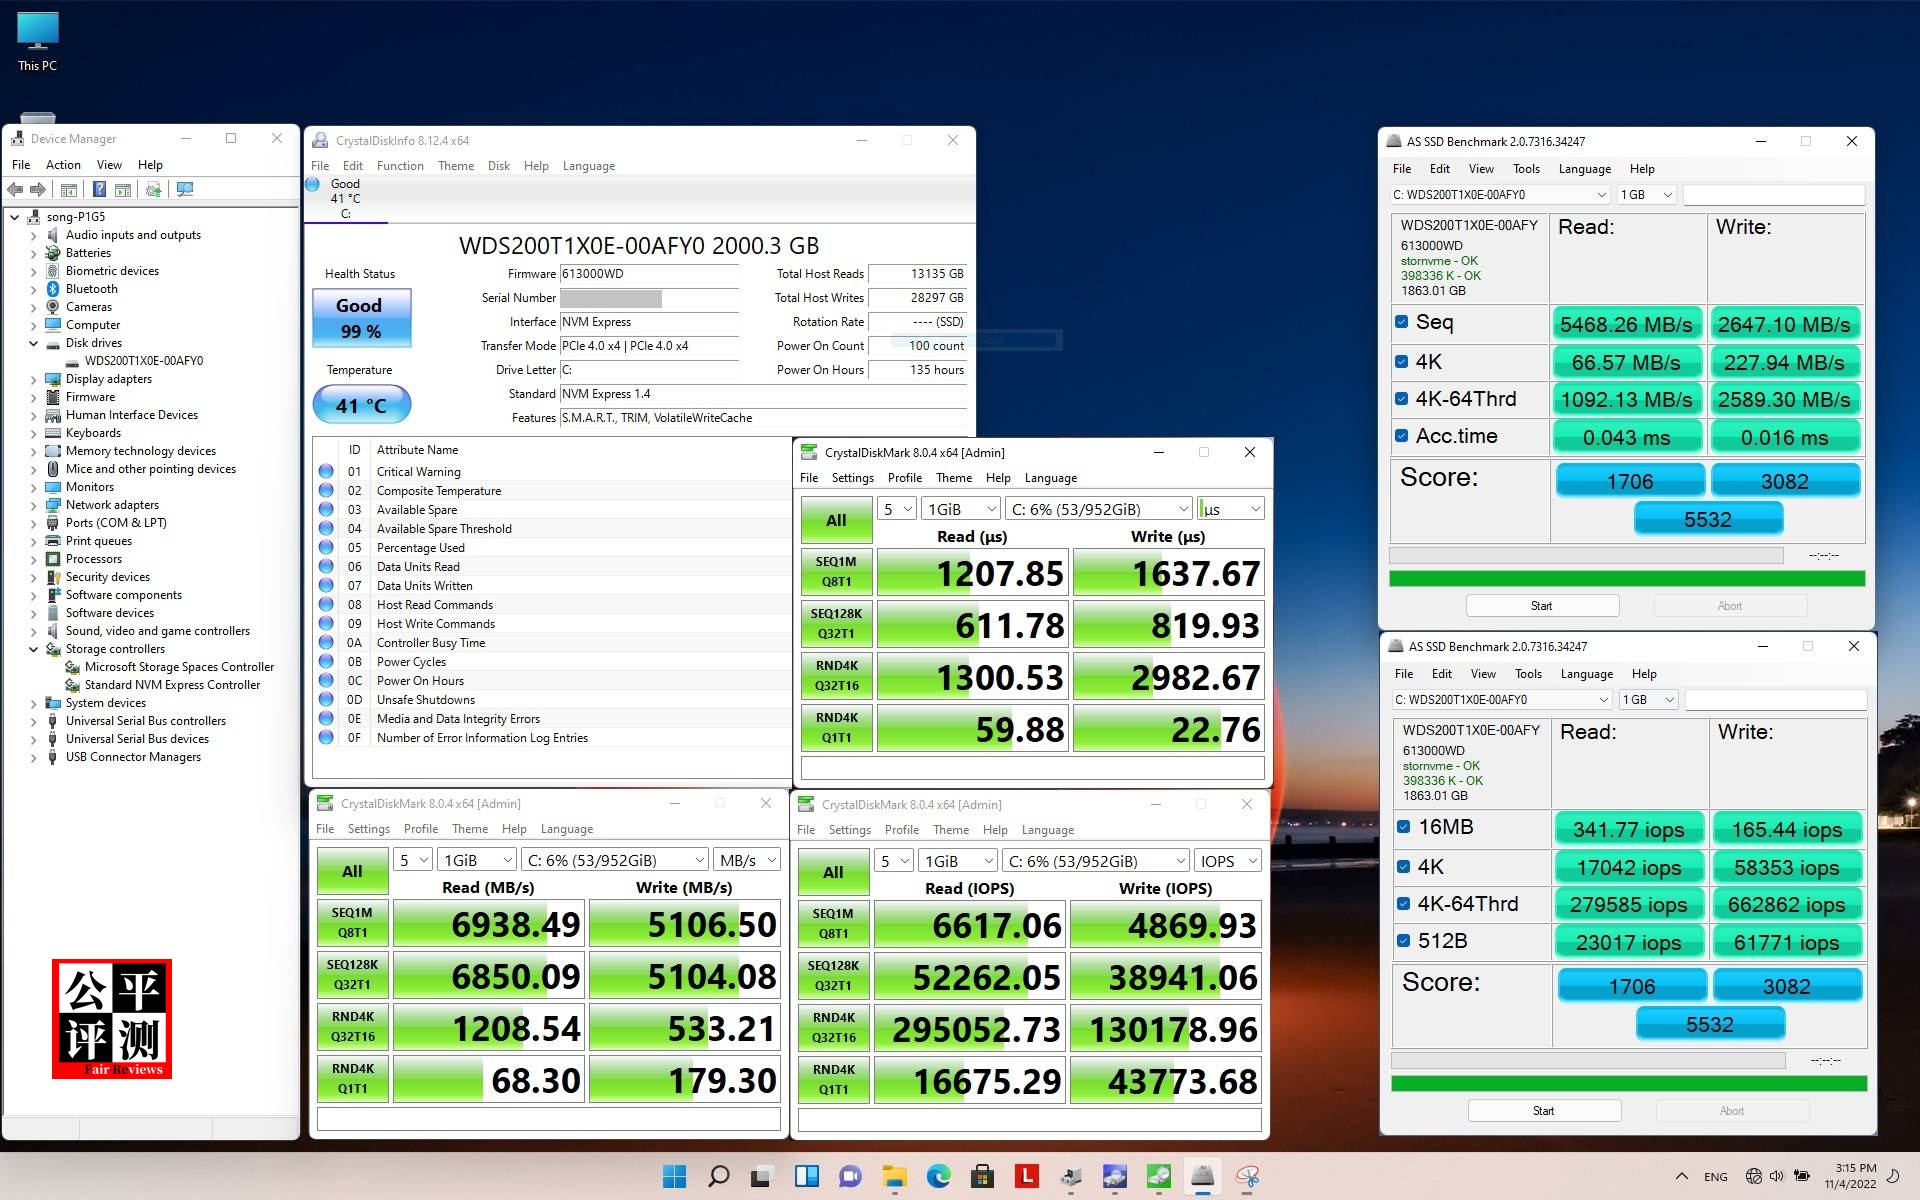Open File Explorer from the taskbar
Screen dimensions: 1920x1200
pos(894,1176)
